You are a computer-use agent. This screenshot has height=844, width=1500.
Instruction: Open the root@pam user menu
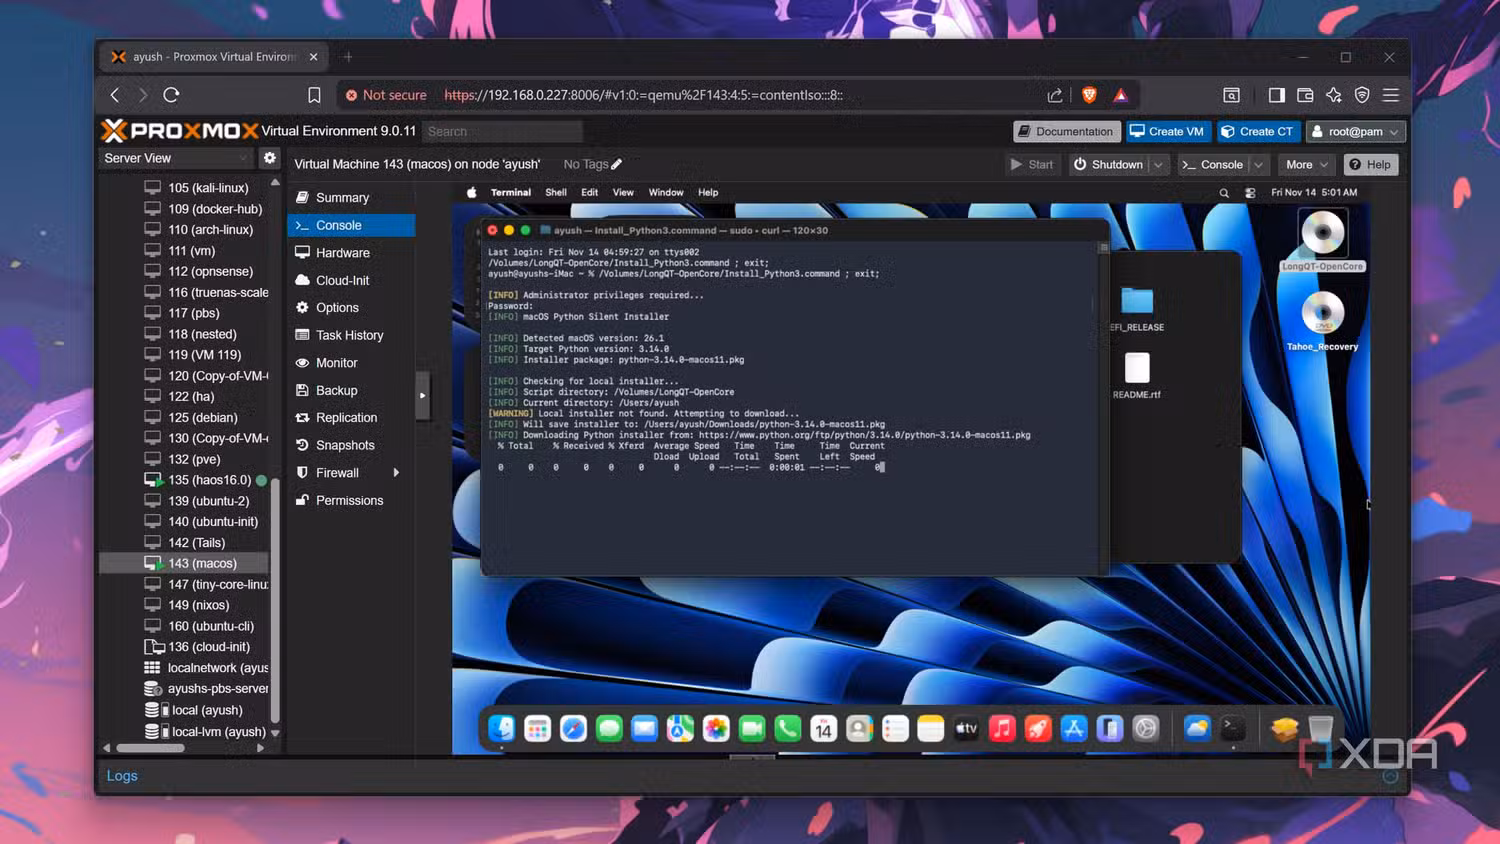pos(1357,132)
